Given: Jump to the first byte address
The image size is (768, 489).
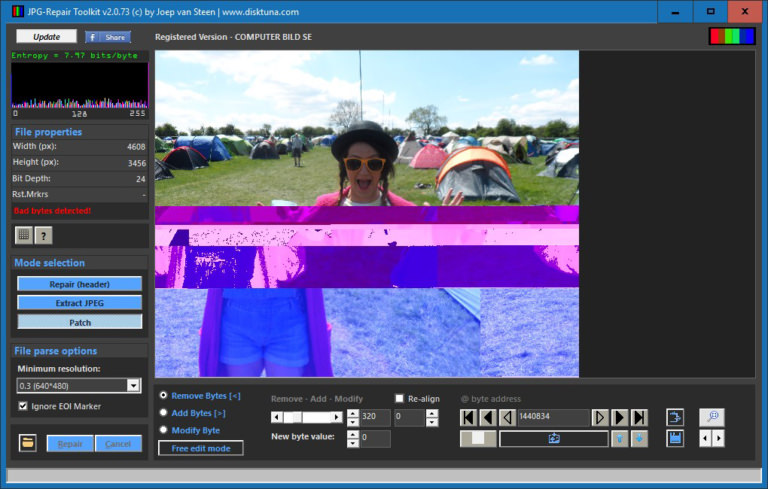Looking at the screenshot, I should 469,417.
